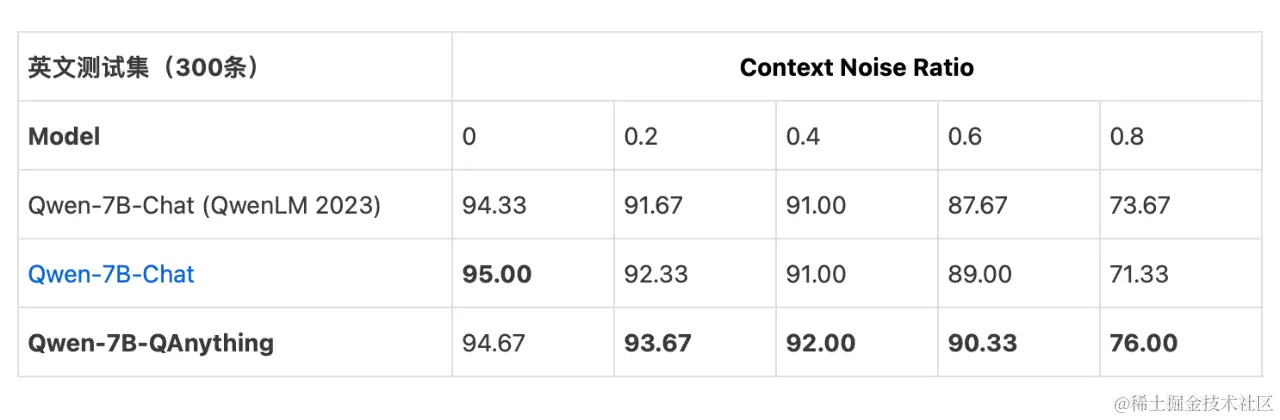Click the 0.8 noise ratio column header
Image resolution: width=1280 pixels, height=420 pixels.
pyautogui.click(x=1127, y=136)
